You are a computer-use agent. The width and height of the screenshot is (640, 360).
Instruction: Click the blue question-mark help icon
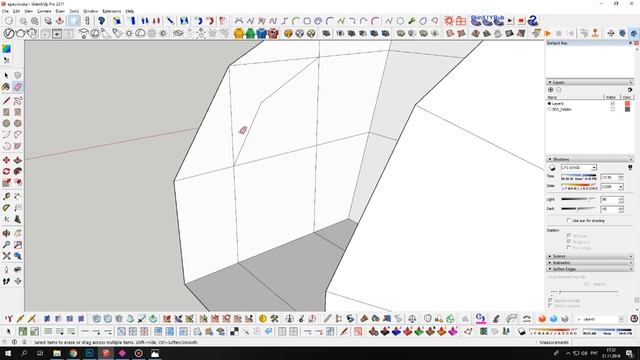(532, 20)
